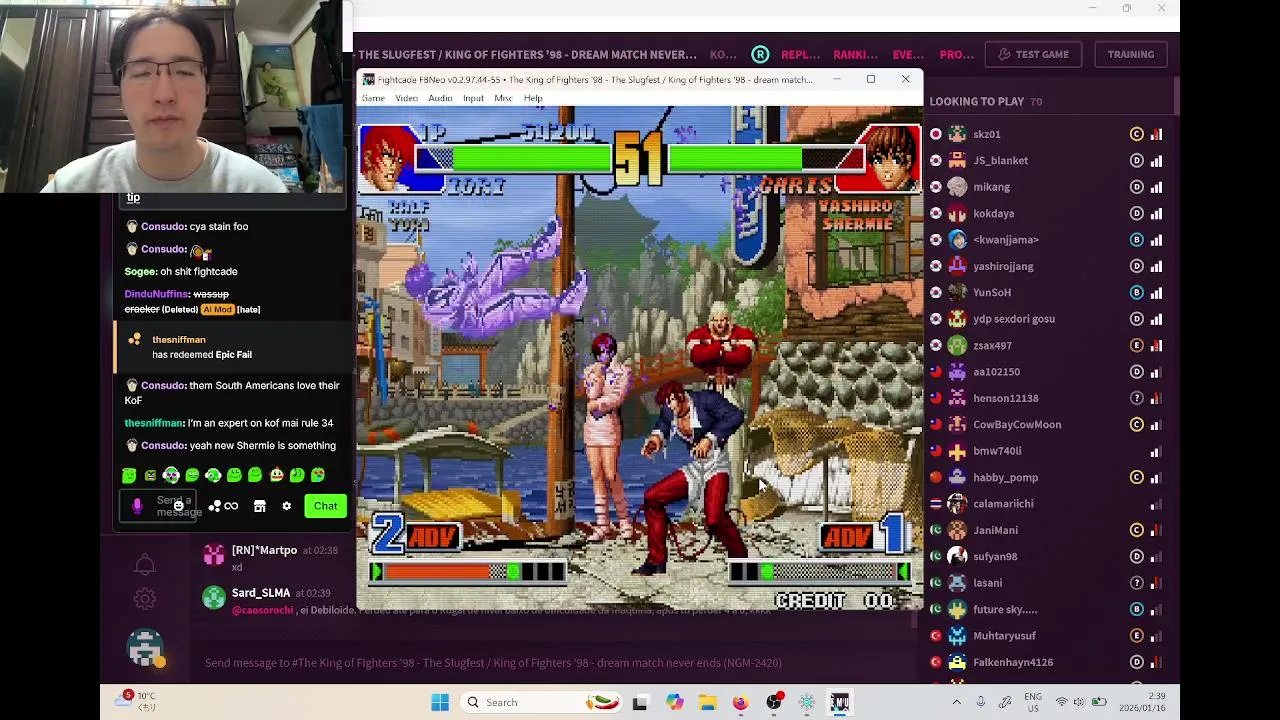Open File Explorer from the taskbar
This screenshot has height=720, width=1280.
707,702
